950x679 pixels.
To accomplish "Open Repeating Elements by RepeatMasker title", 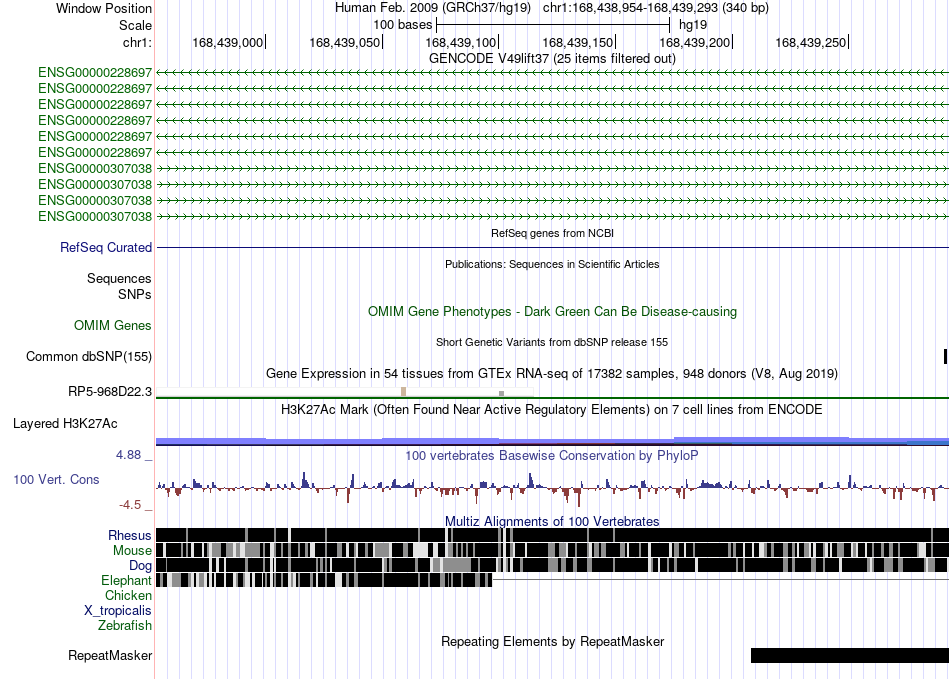I will tap(552, 641).
